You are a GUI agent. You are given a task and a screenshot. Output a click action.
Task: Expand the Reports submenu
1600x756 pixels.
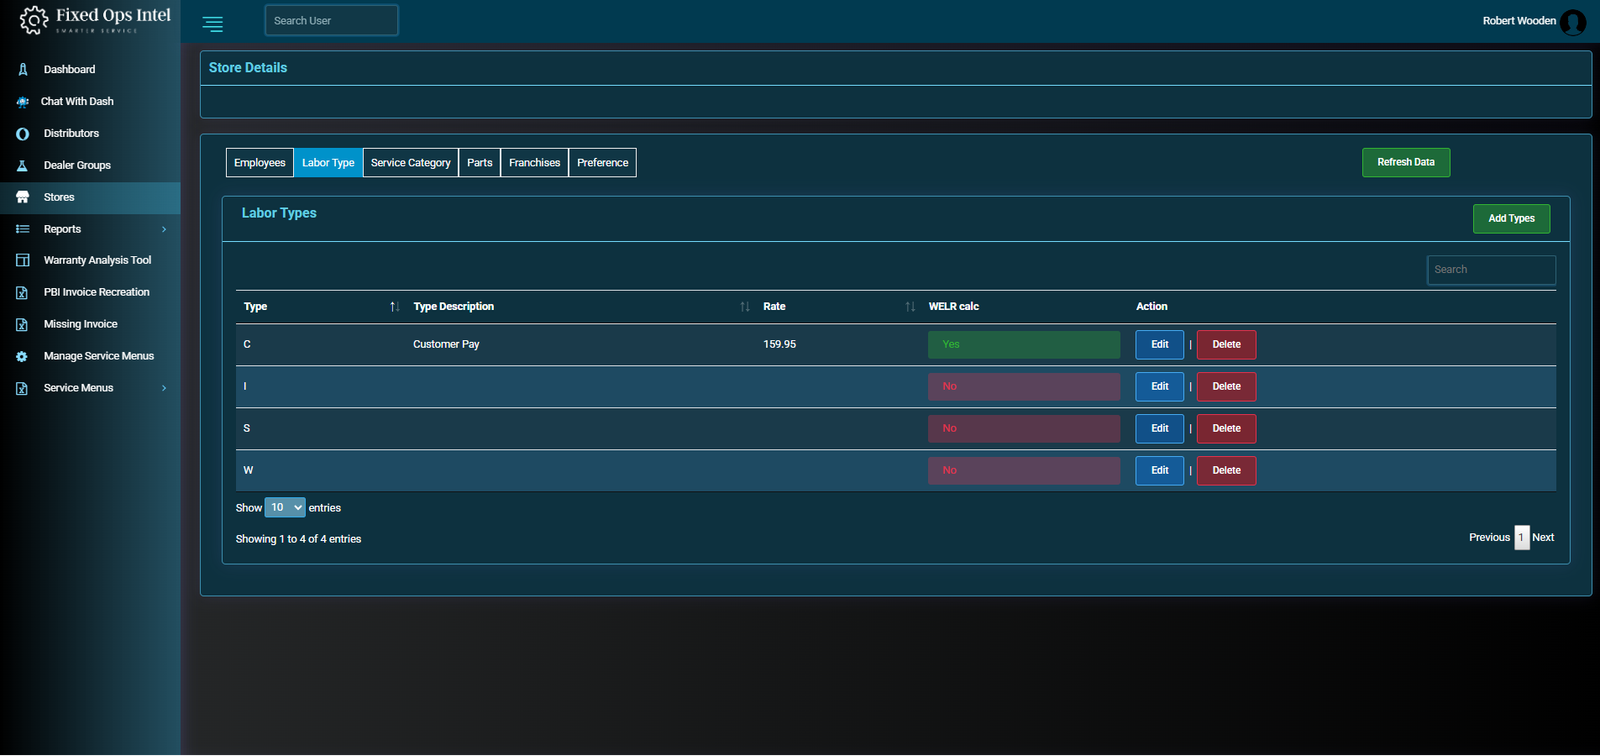164,229
